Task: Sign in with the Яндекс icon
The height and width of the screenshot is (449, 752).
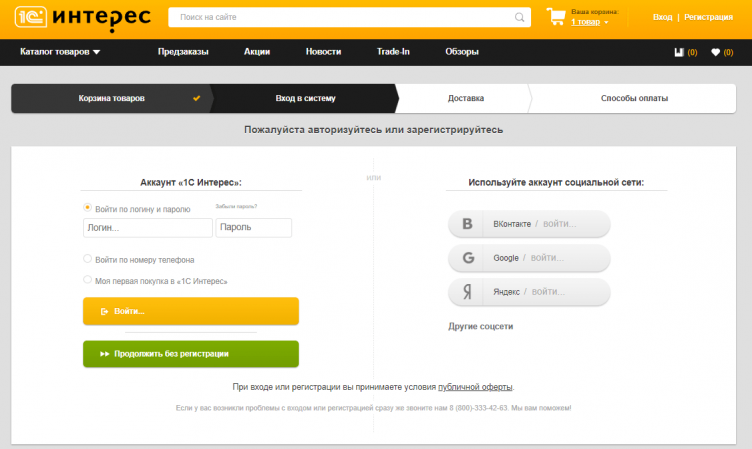Action: (x=467, y=292)
